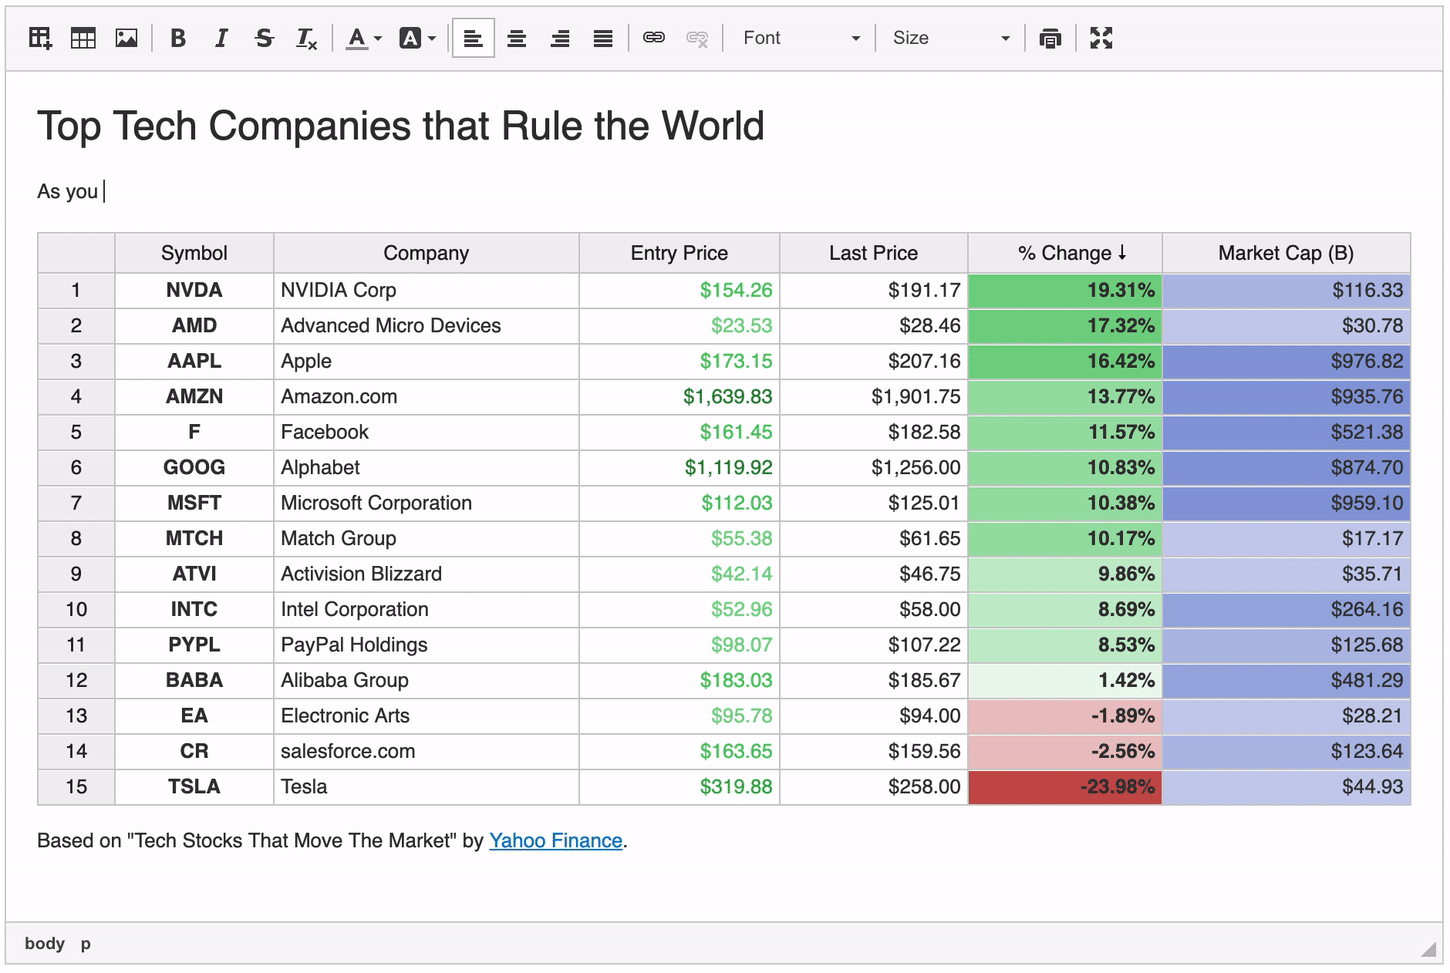1450x973 pixels.
Task: Click the Remove Format icon
Action: tap(307, 38)
